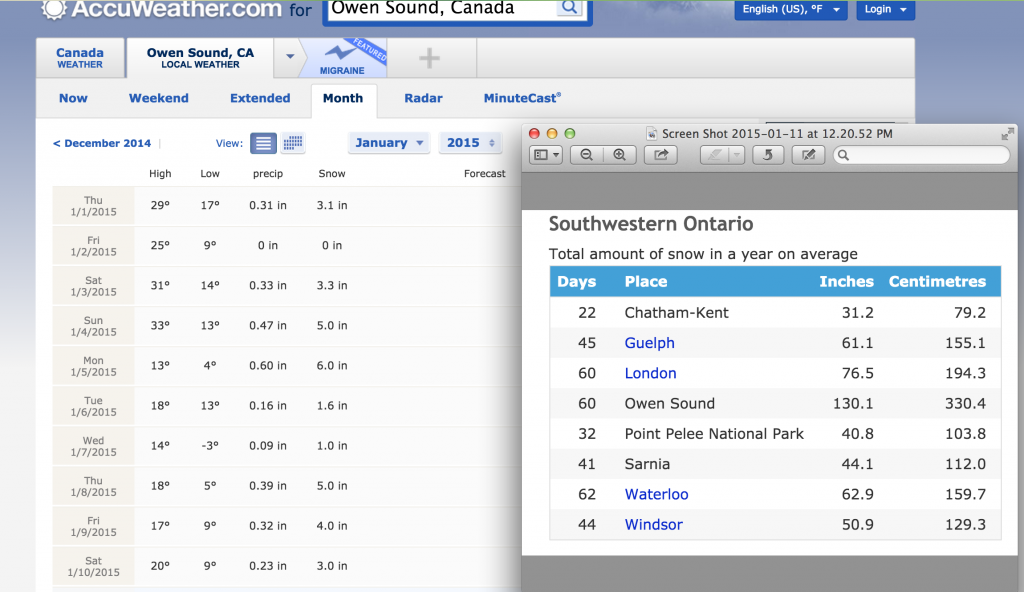Click the AccuWeather search magnifier icon
The image size is (1024, 592).
pyautogui.click(x=569, y=8)
